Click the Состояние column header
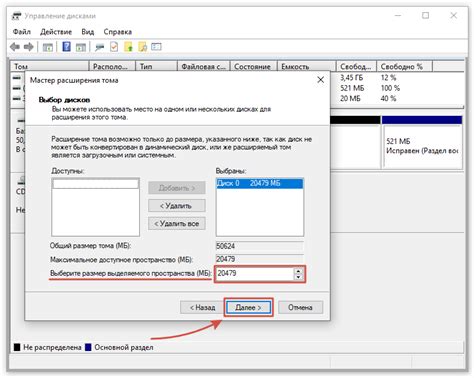474x378 pixels. point(253,67)
